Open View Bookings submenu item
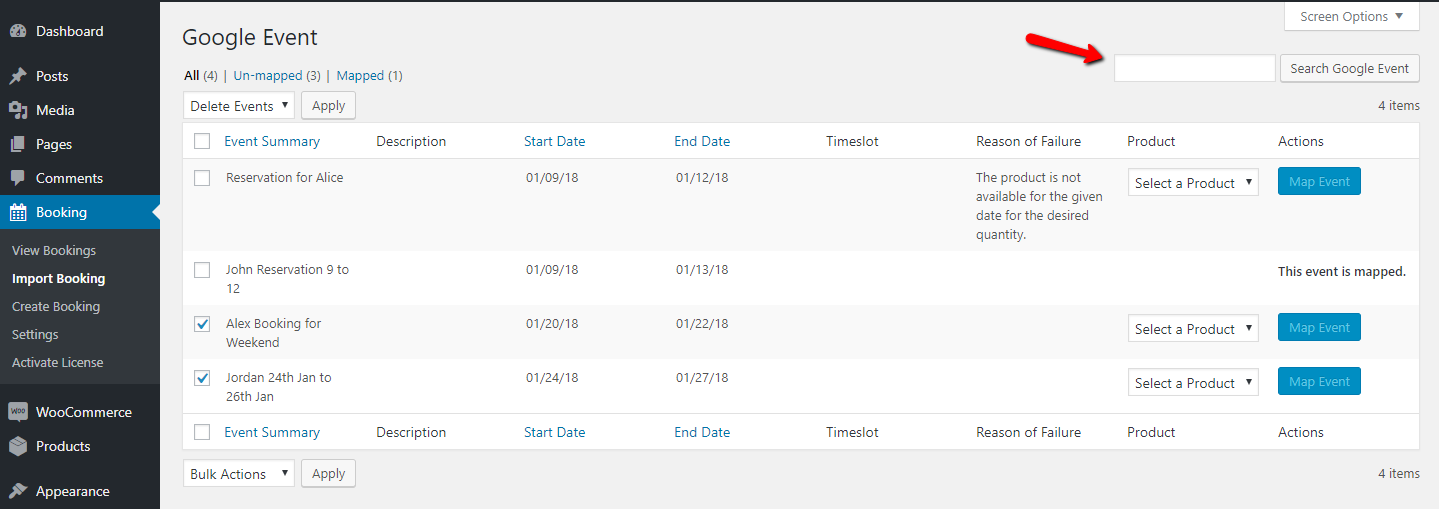The image size is (1439, 509). pyautogui.click(x=54, y=250)
